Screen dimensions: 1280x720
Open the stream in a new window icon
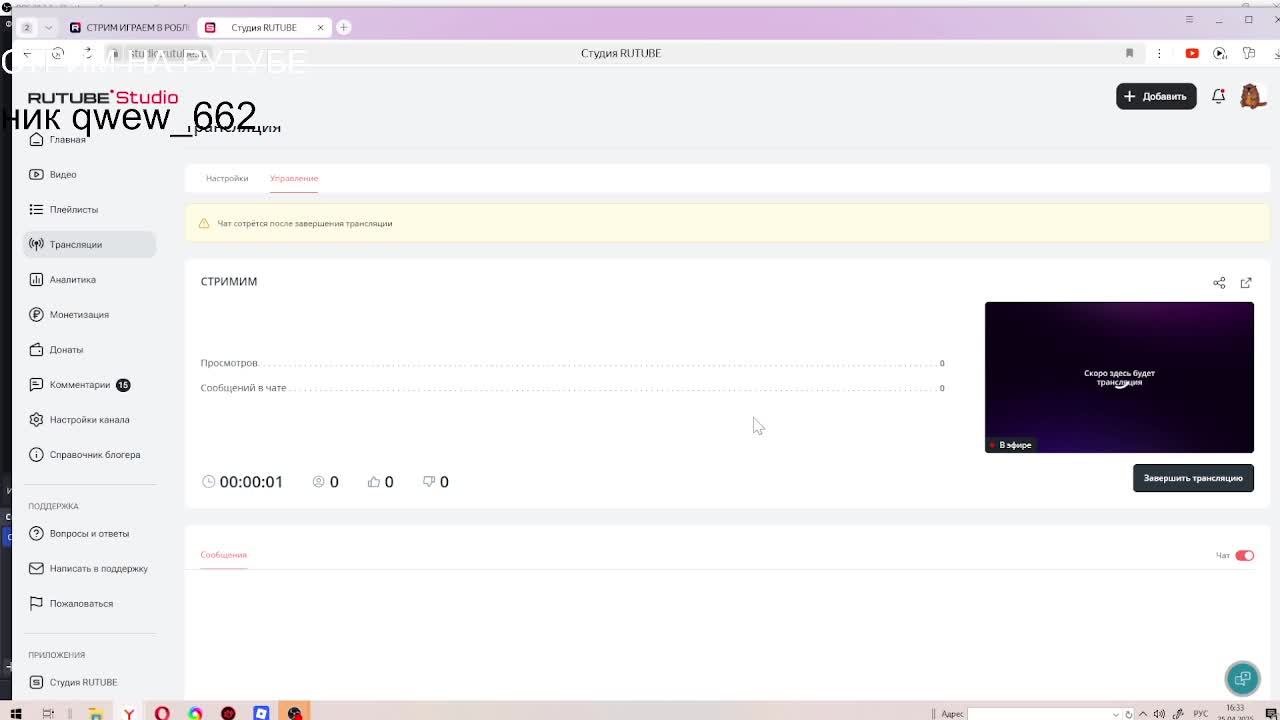[x=1246, y=283]
